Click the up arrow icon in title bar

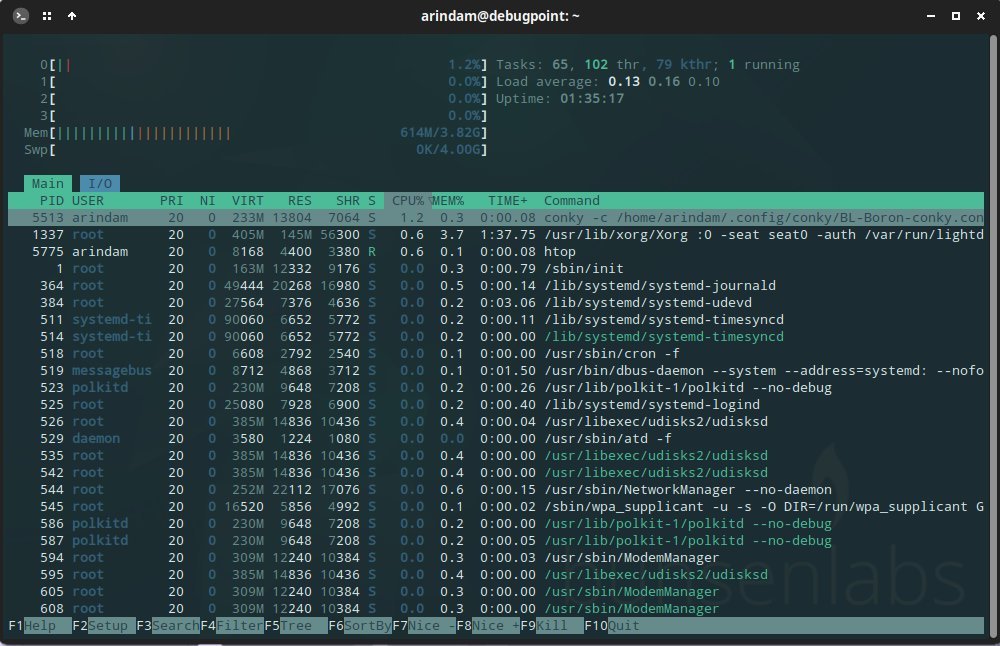(x=72, y=16)
